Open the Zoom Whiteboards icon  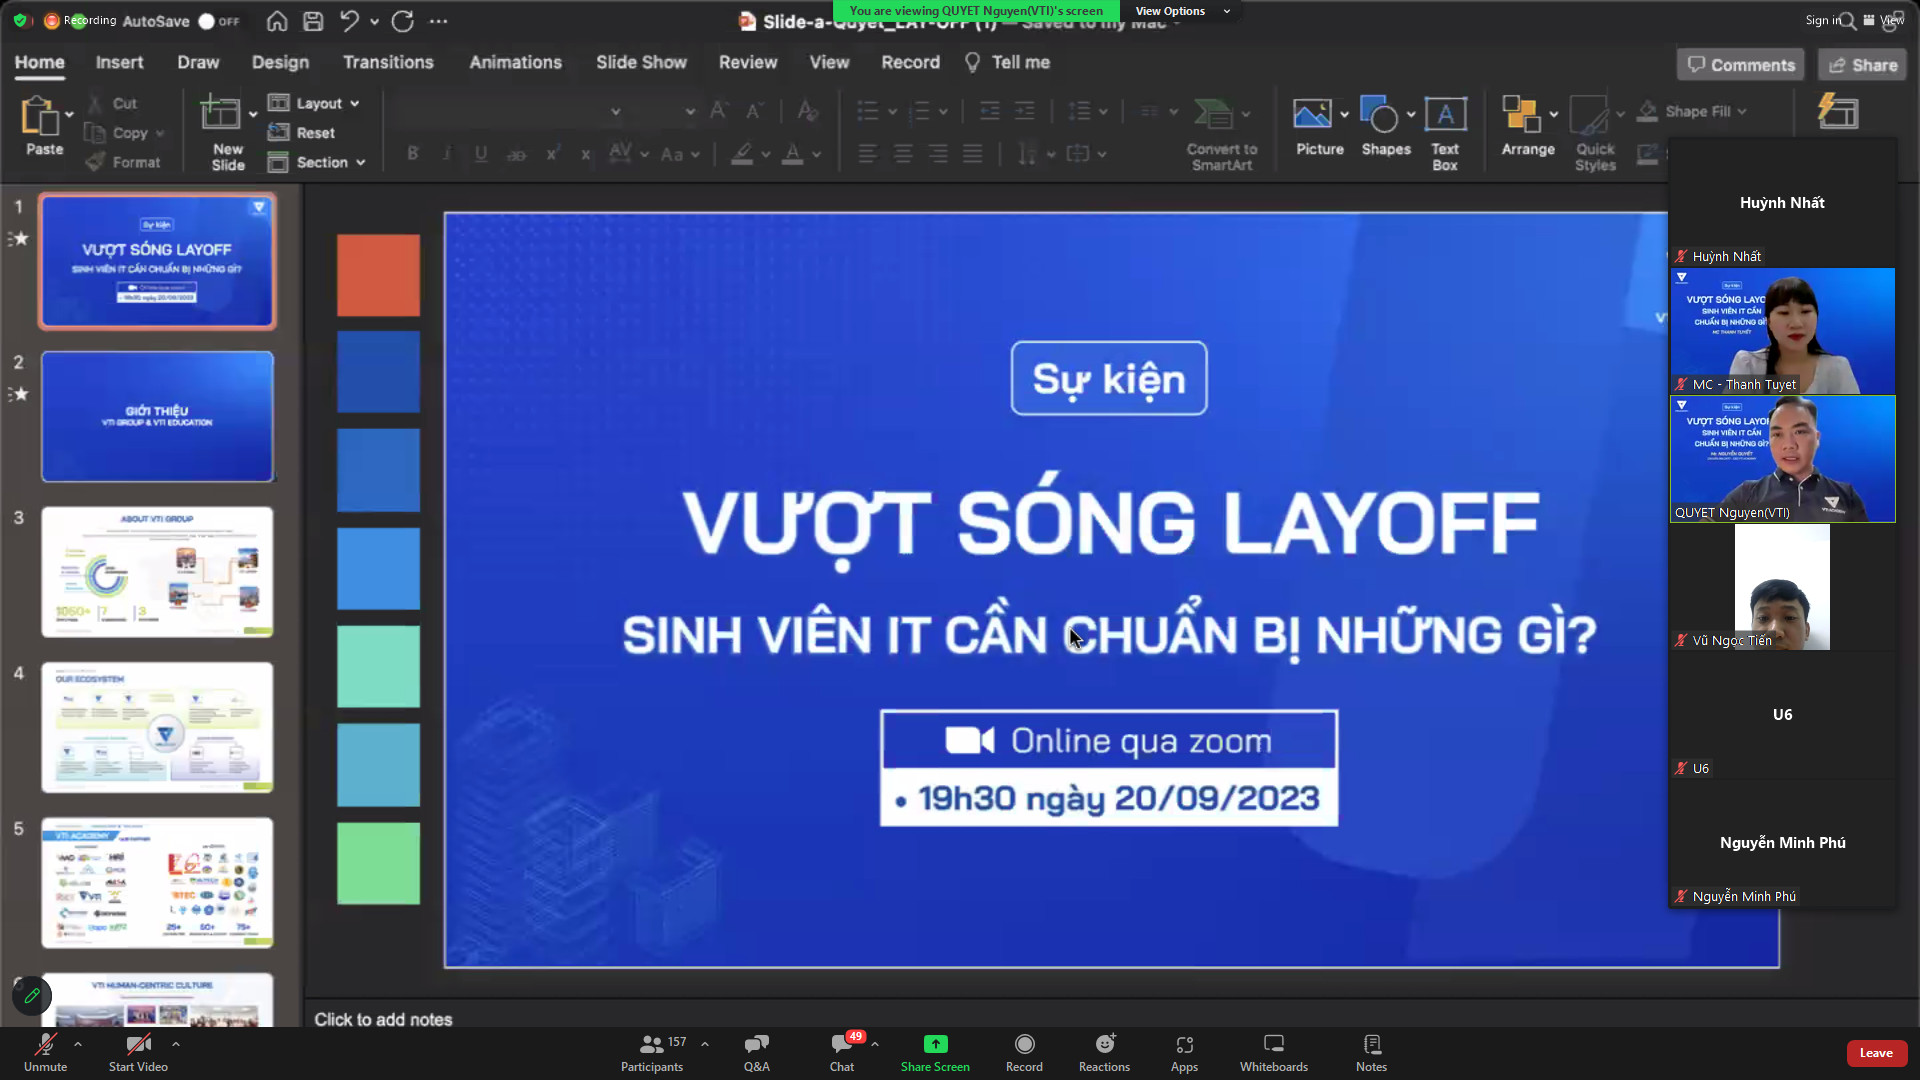click(1273, 1044)
